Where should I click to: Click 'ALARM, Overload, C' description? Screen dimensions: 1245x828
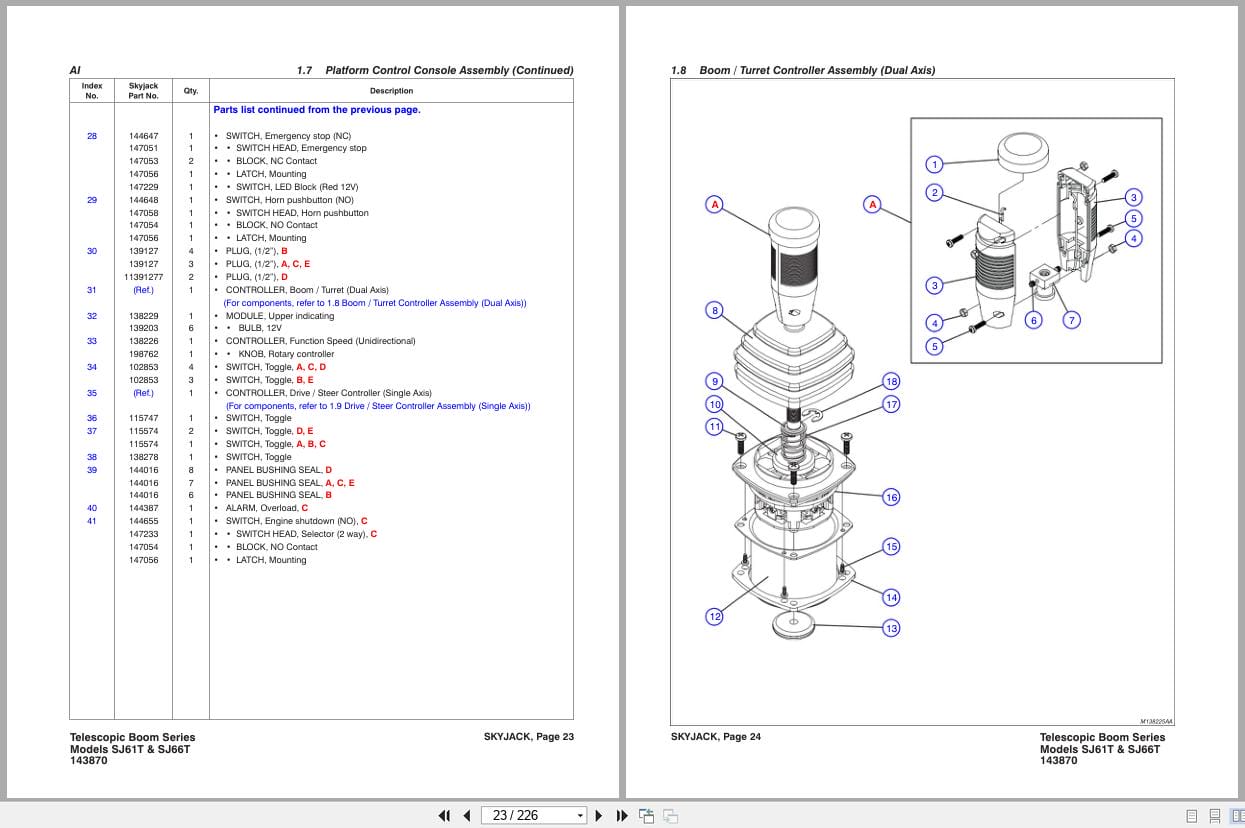point(267,508)
